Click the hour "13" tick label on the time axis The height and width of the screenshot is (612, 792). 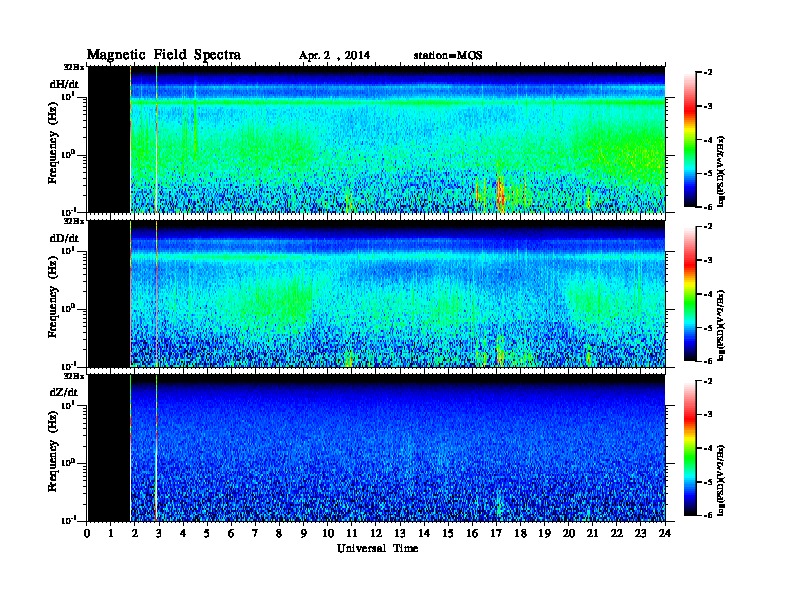pyautogui.click(x=400, y=533)
